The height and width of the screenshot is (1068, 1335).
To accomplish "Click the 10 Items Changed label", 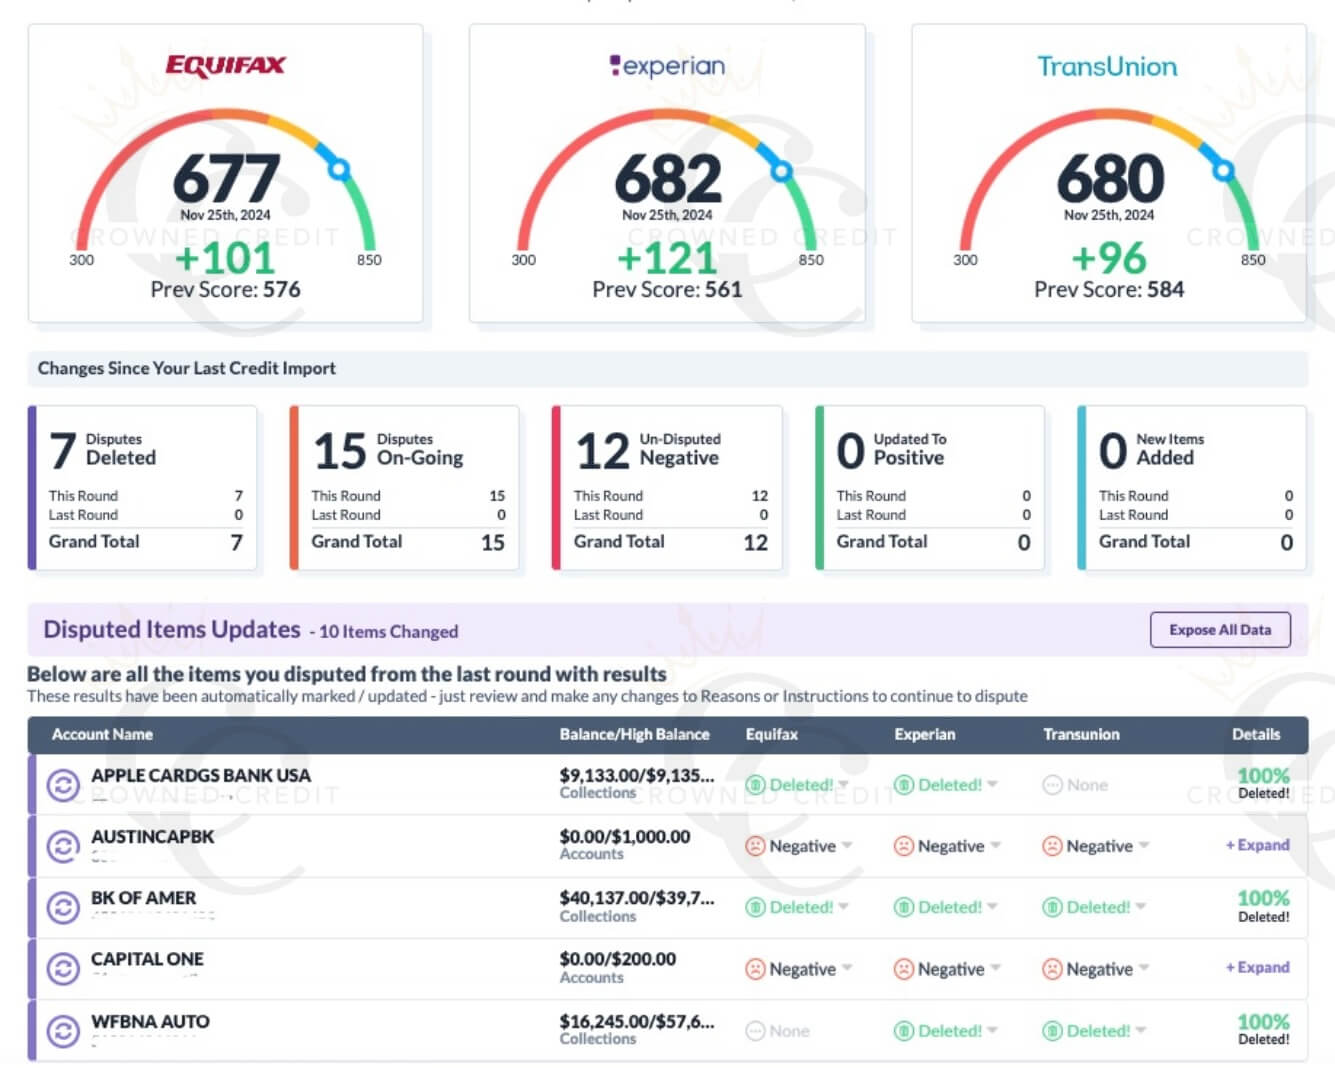I will point(388,632).
